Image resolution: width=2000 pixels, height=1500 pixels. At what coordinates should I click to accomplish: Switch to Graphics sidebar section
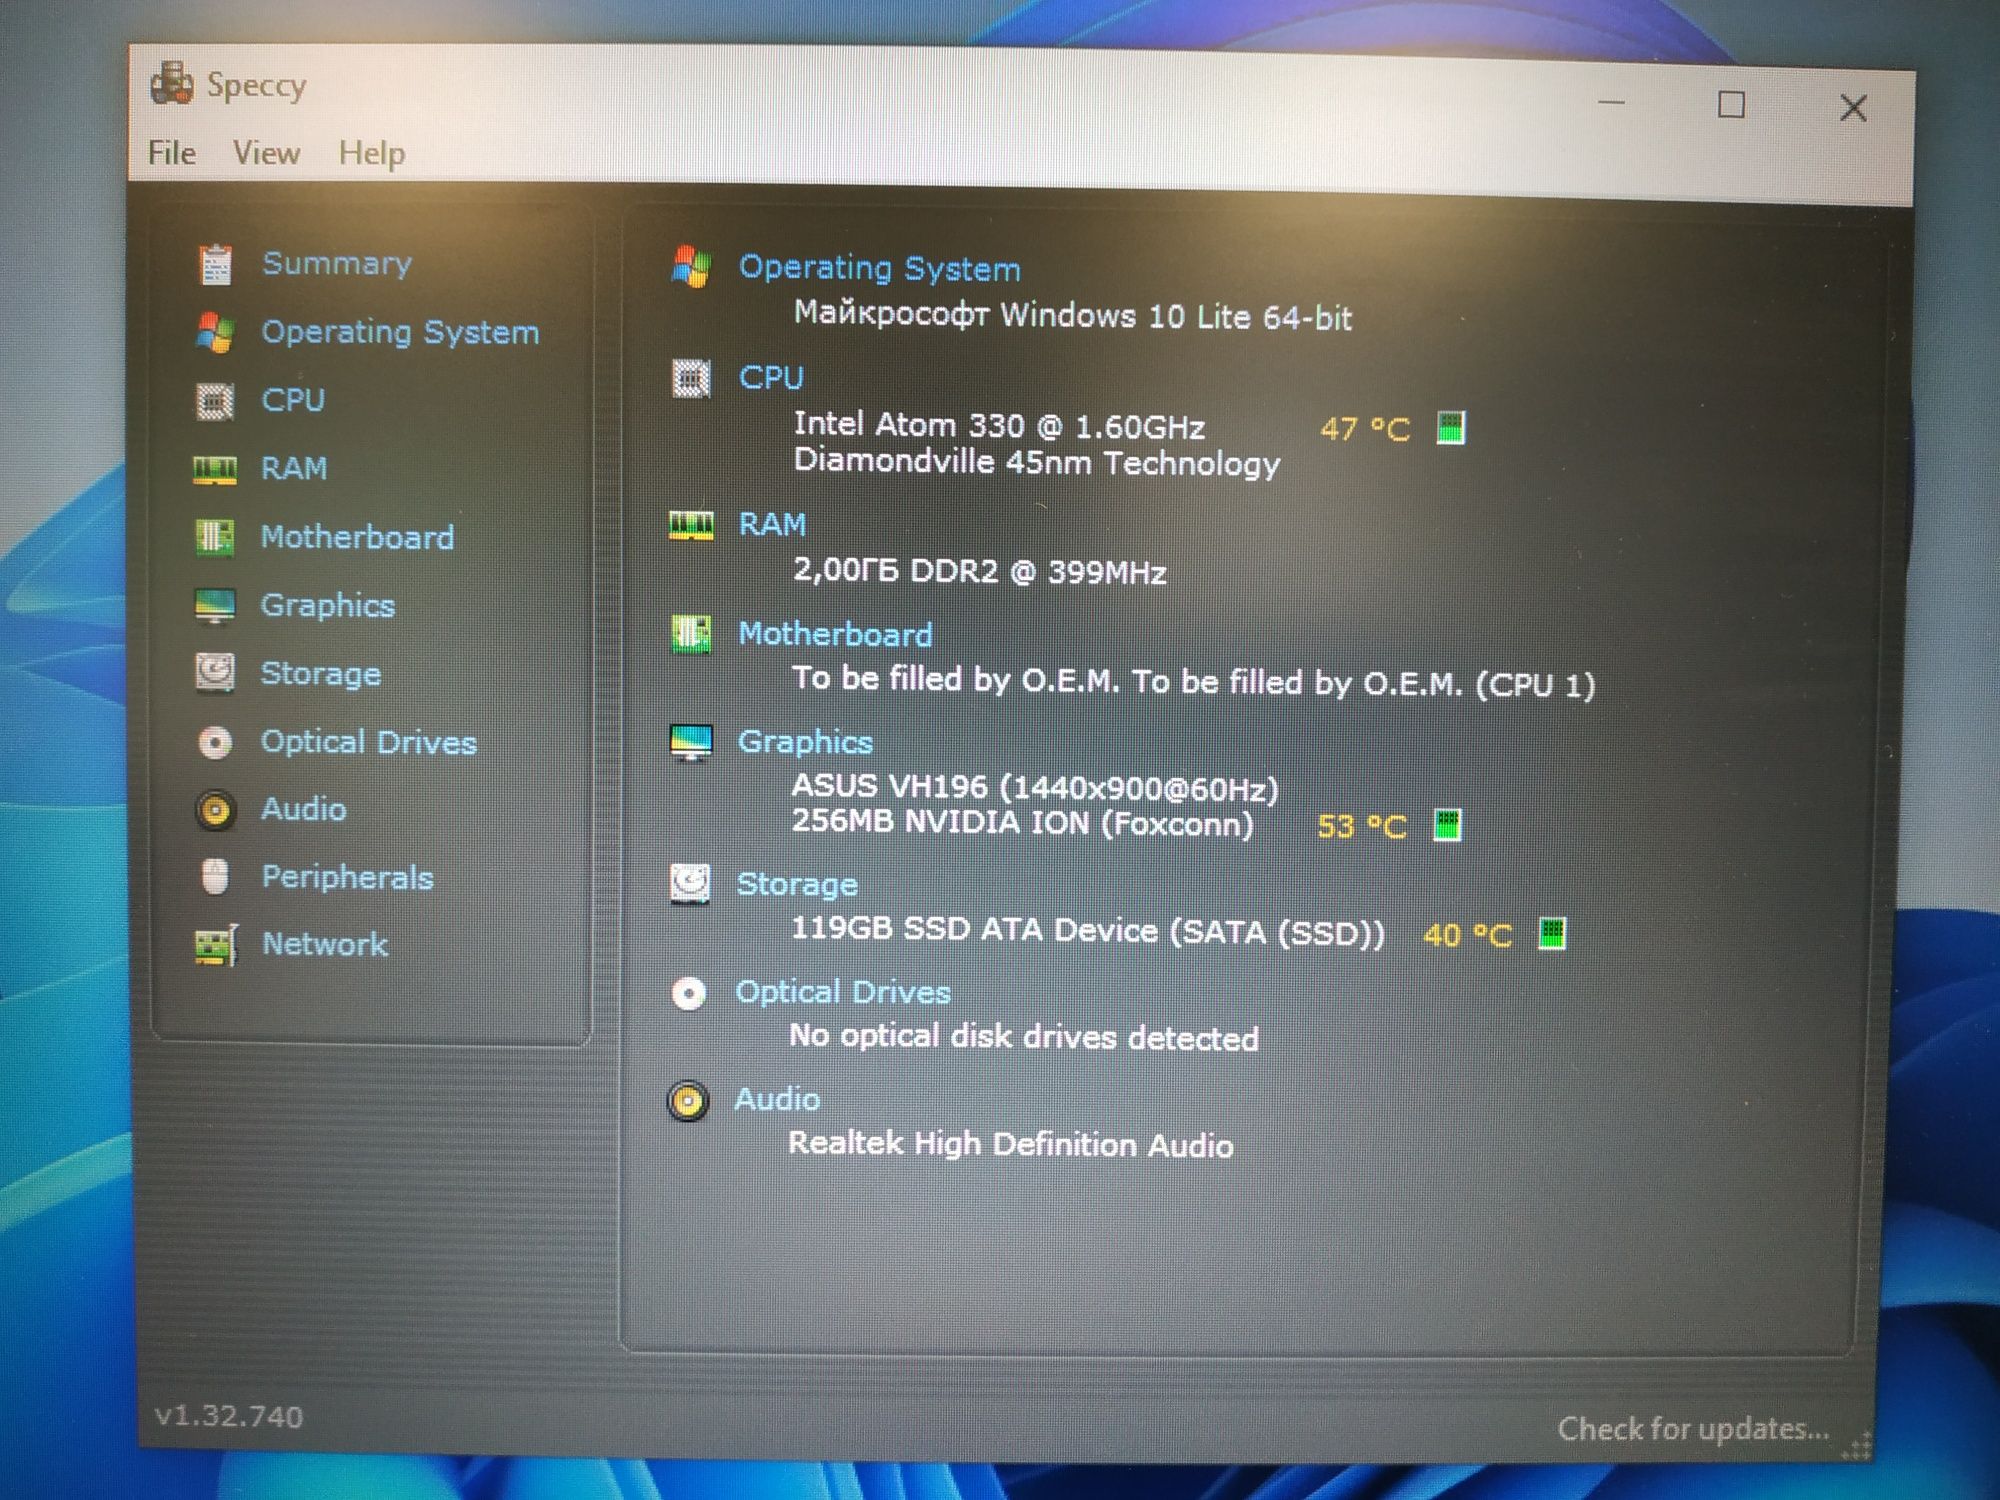click(x=328, y=606)
